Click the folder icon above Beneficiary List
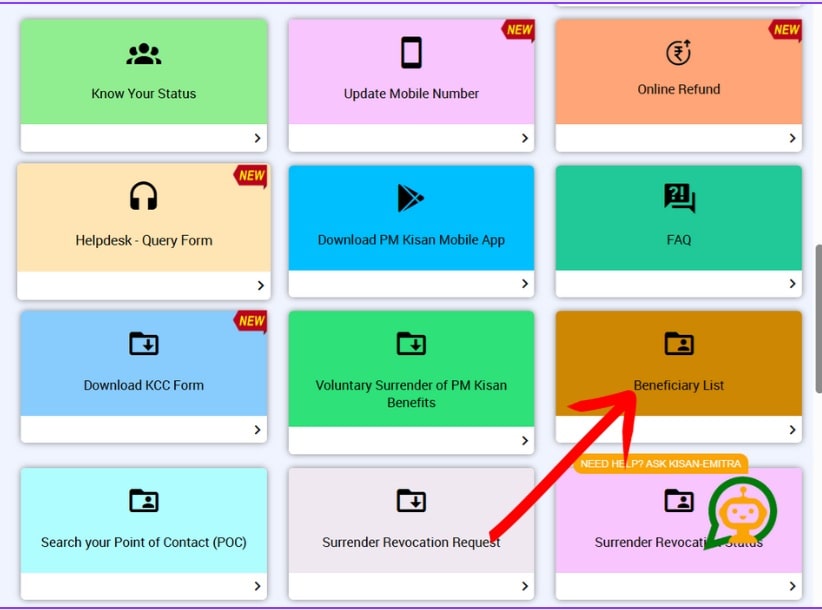This screenshot has height=610, width=822. [x=679, y=344]
